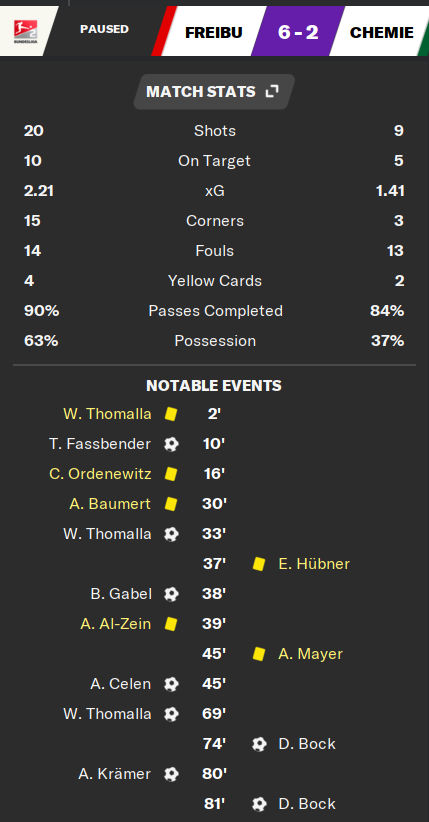
Task: Click the yellow card icon for C. Ordenewitz
Action: point(171,474)
